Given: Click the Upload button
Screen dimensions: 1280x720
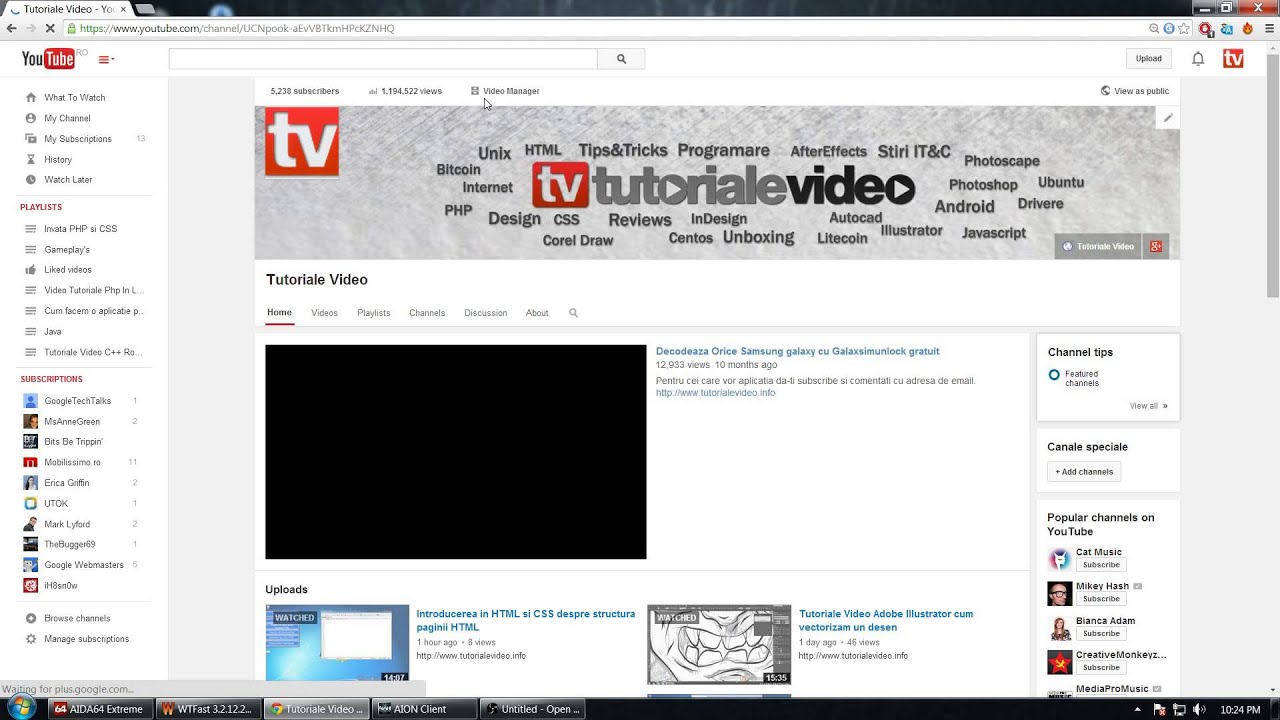Looking at the screenshot, I should click(1149, 58).
